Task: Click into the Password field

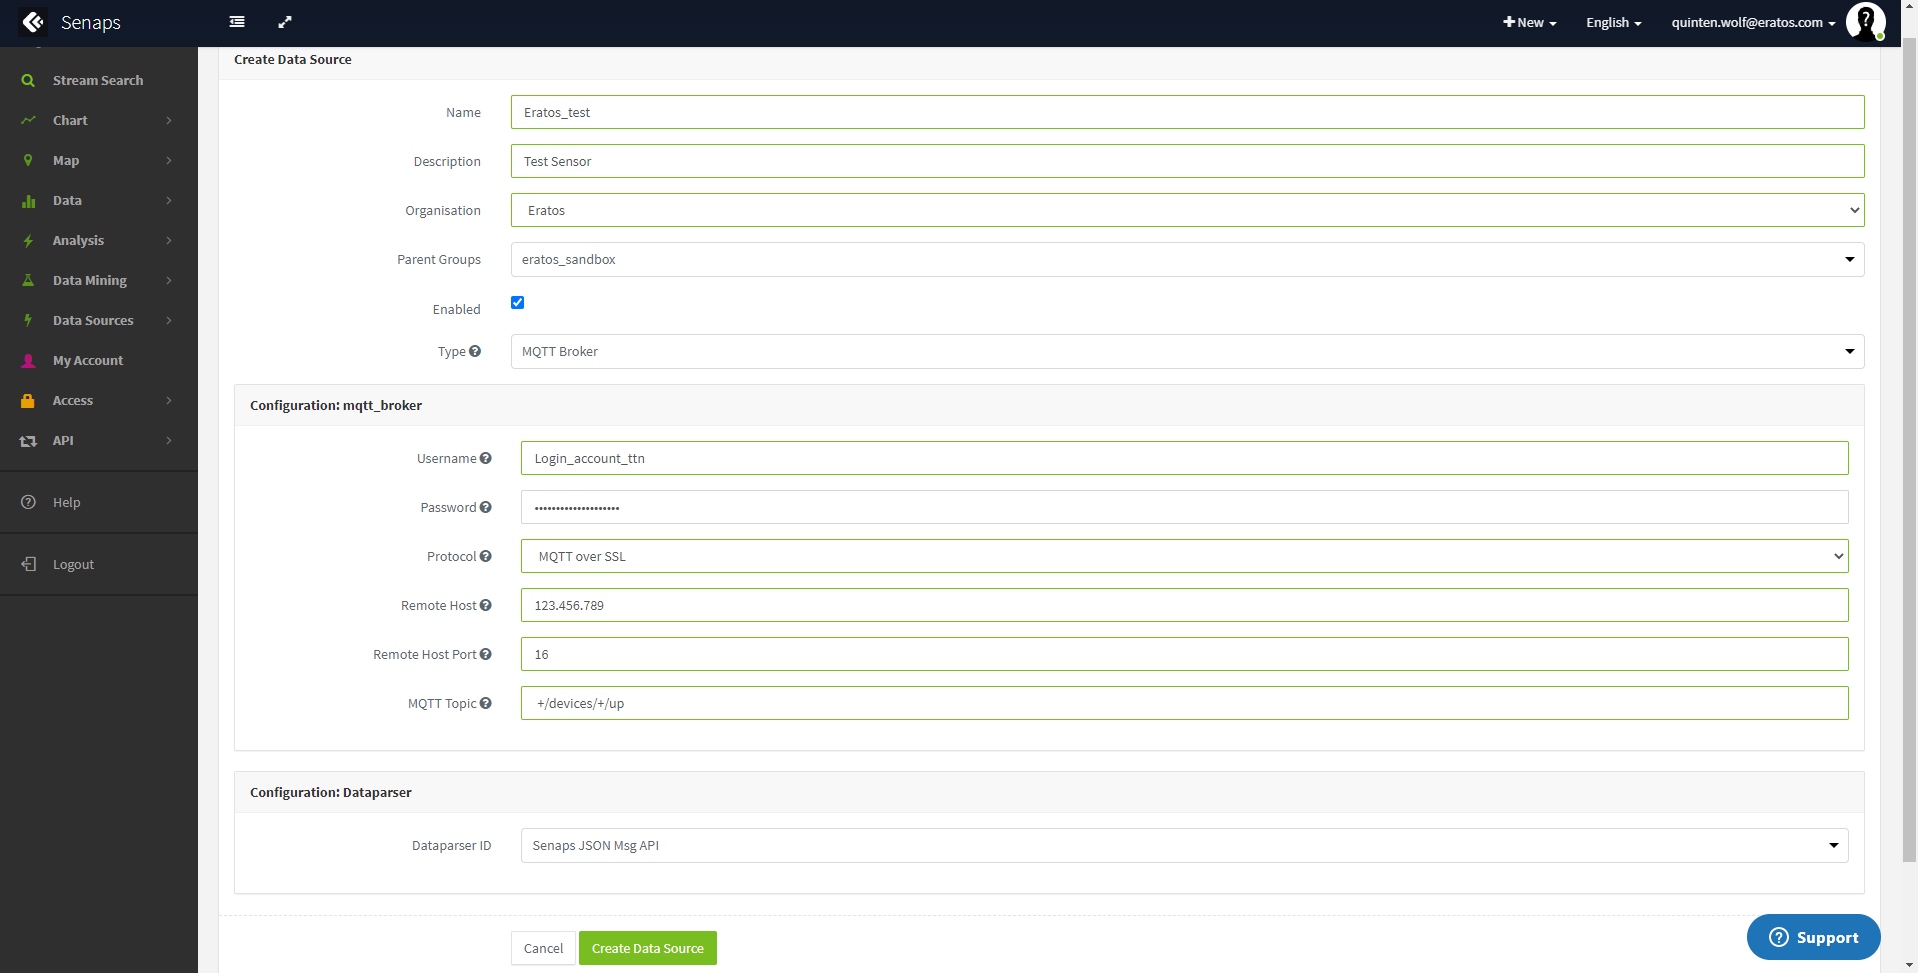Action: click(1184, 507)
